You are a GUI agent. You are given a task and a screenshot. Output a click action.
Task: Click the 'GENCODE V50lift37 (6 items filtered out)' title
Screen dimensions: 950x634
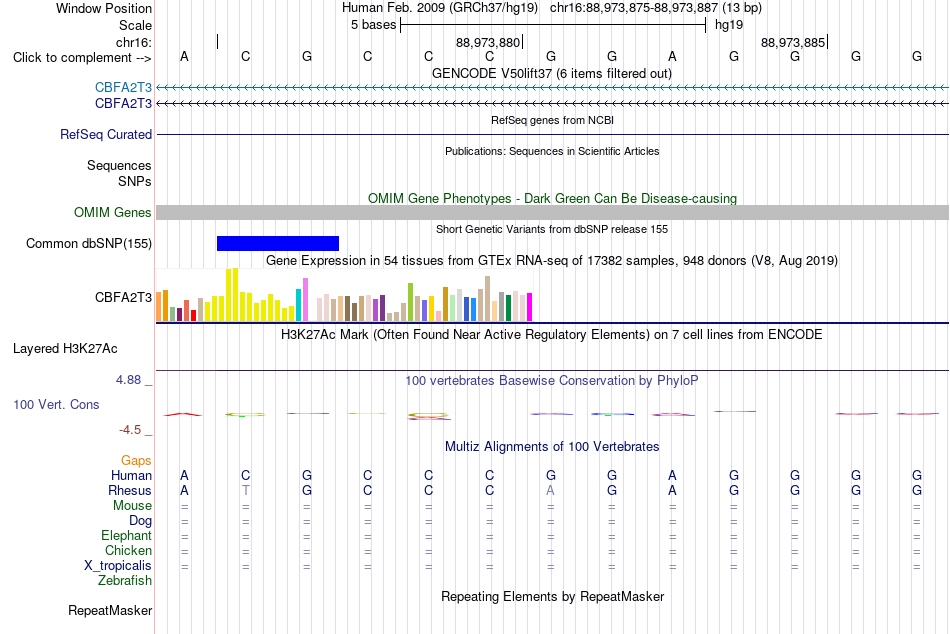pos(552,73)
